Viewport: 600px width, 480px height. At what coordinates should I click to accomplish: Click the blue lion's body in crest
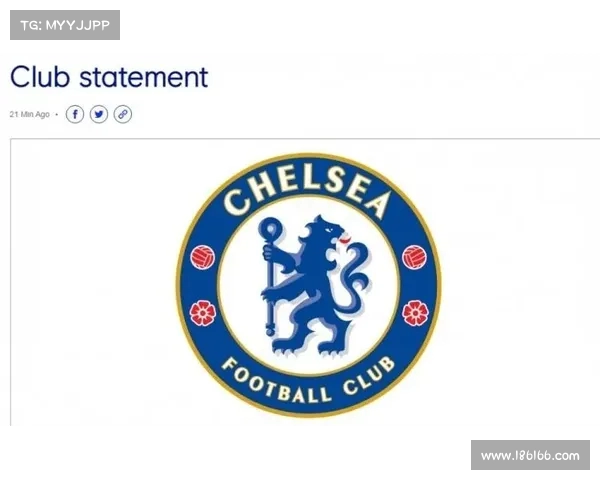(x=314, y=283)
